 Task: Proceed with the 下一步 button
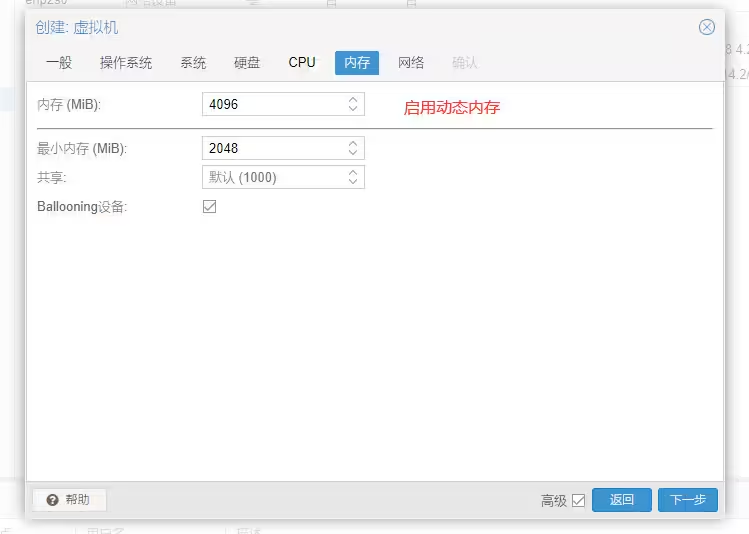click(688, 500)
